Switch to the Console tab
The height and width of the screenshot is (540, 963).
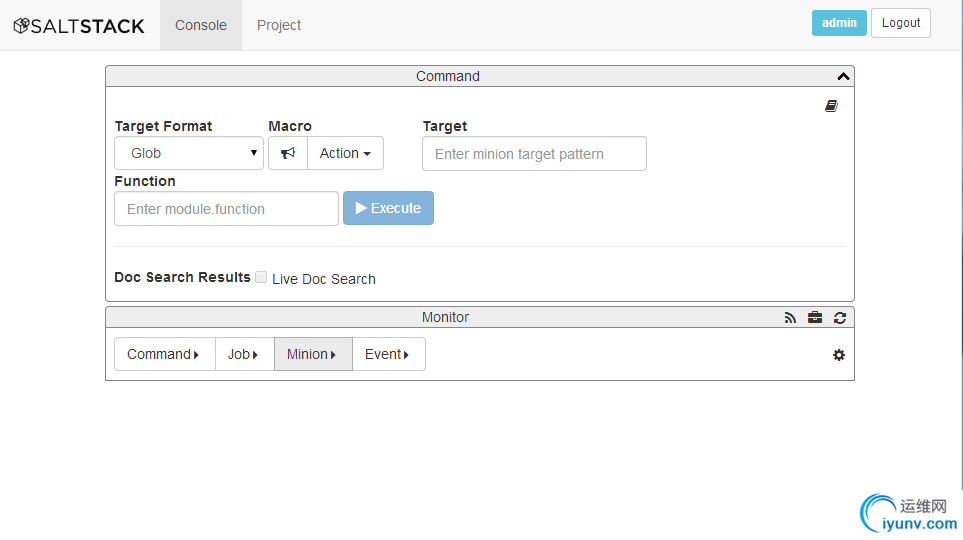coord(201,25)
